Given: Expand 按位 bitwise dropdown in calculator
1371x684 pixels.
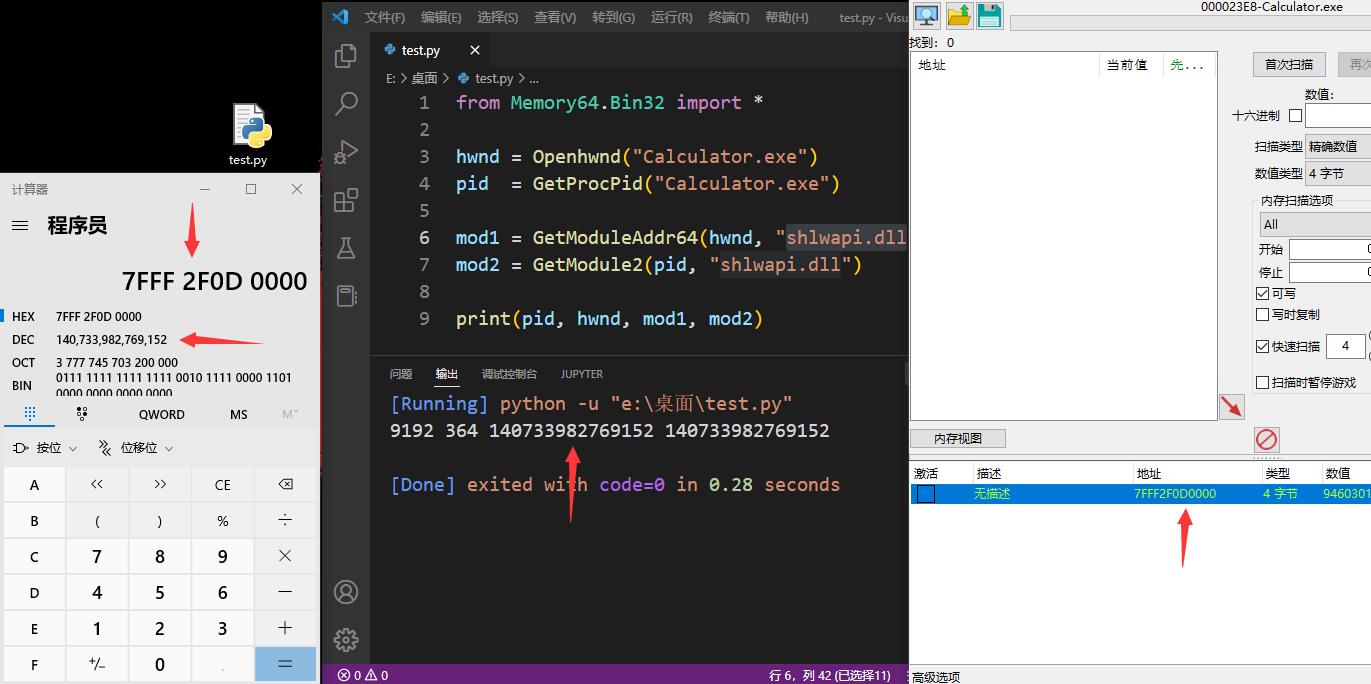Looking at the screenshot, I should click(46, 448).
